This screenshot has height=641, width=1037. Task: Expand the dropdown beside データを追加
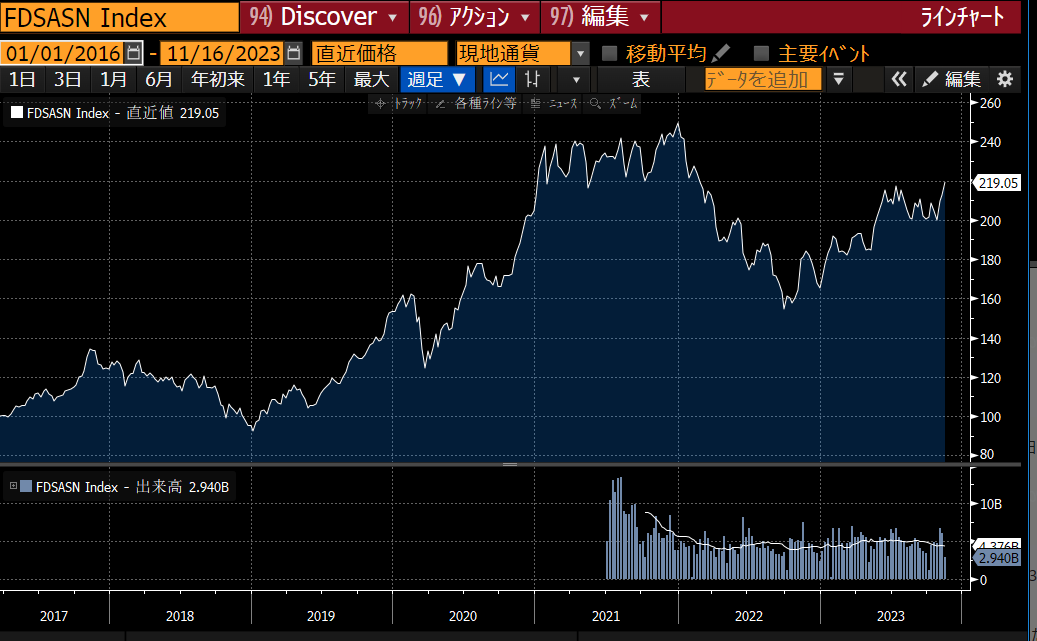click(x=838, y=79)
